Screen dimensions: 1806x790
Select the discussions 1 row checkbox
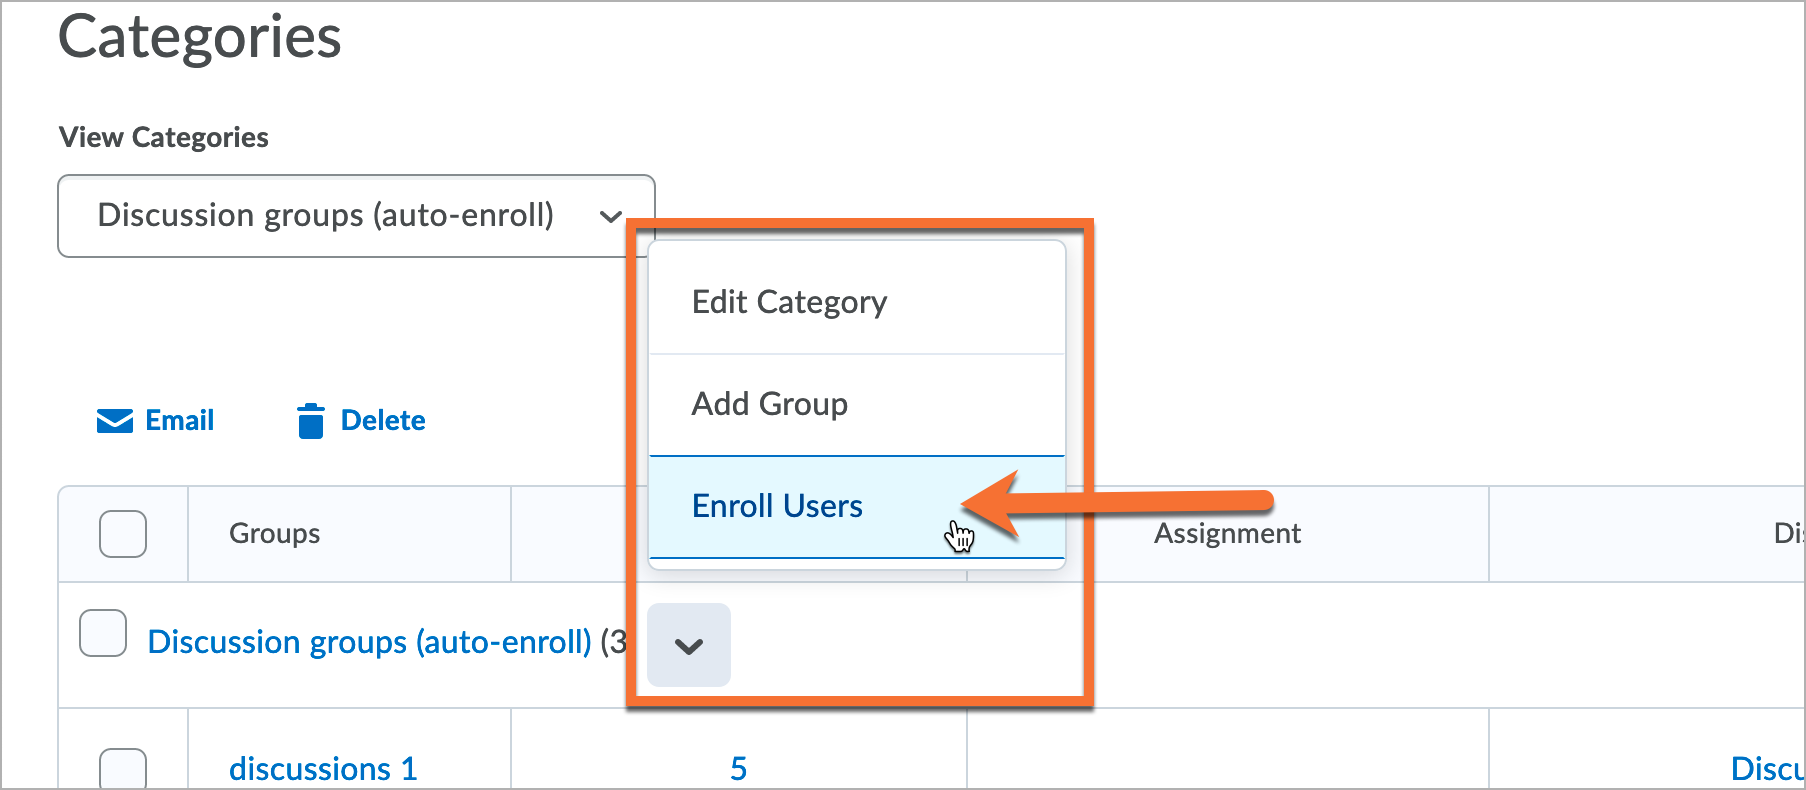coord(123,768)
